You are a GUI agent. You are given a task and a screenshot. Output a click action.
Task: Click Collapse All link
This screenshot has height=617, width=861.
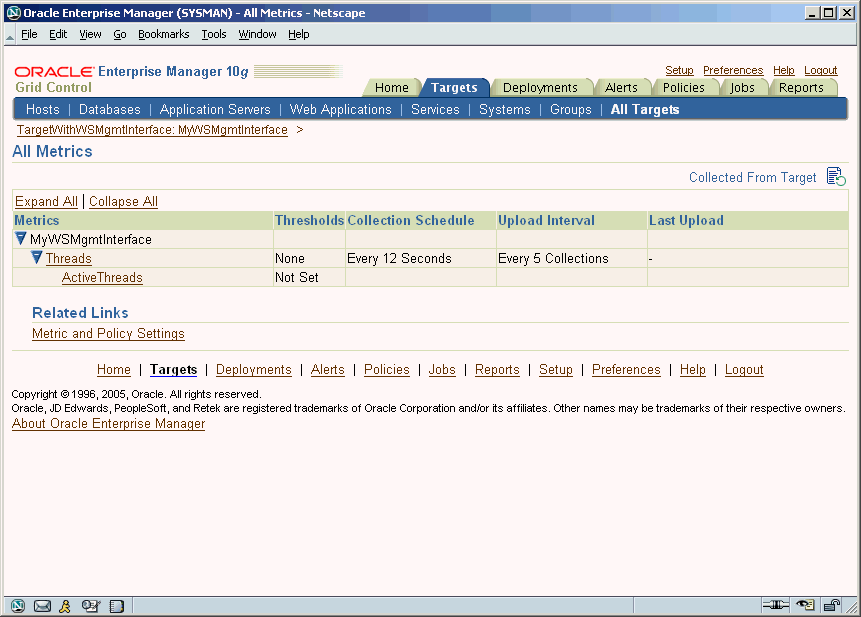[123, 201]
